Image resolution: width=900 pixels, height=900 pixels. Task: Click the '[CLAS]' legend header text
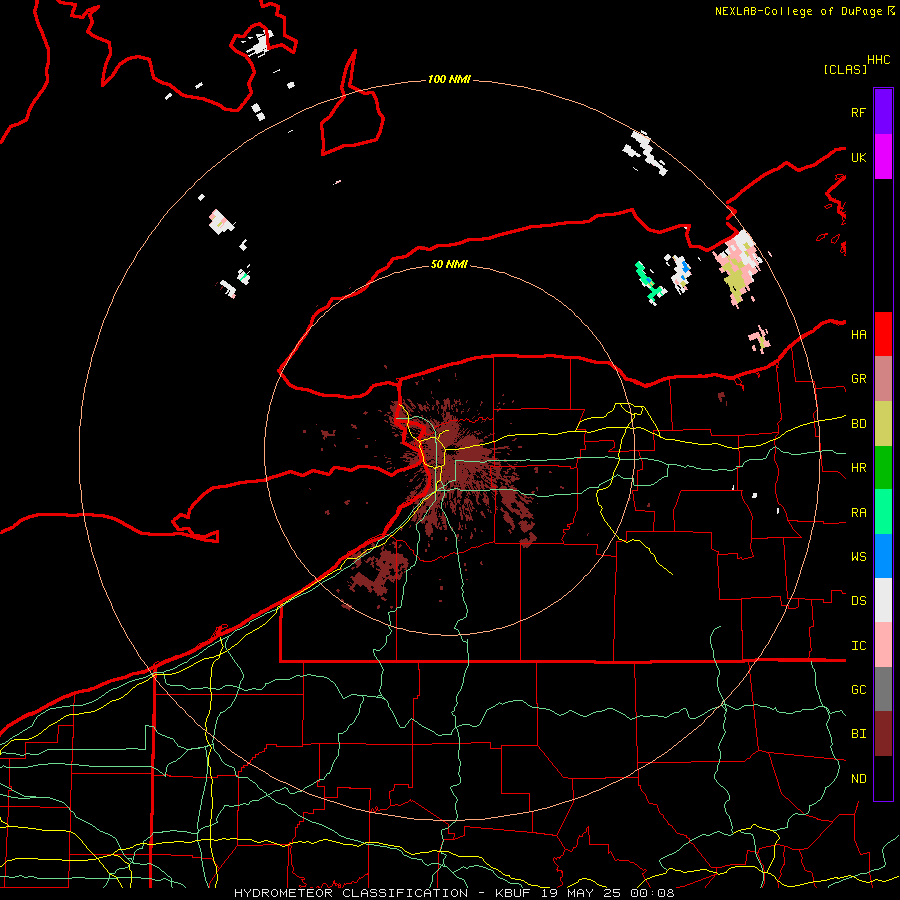click(845, 69)
